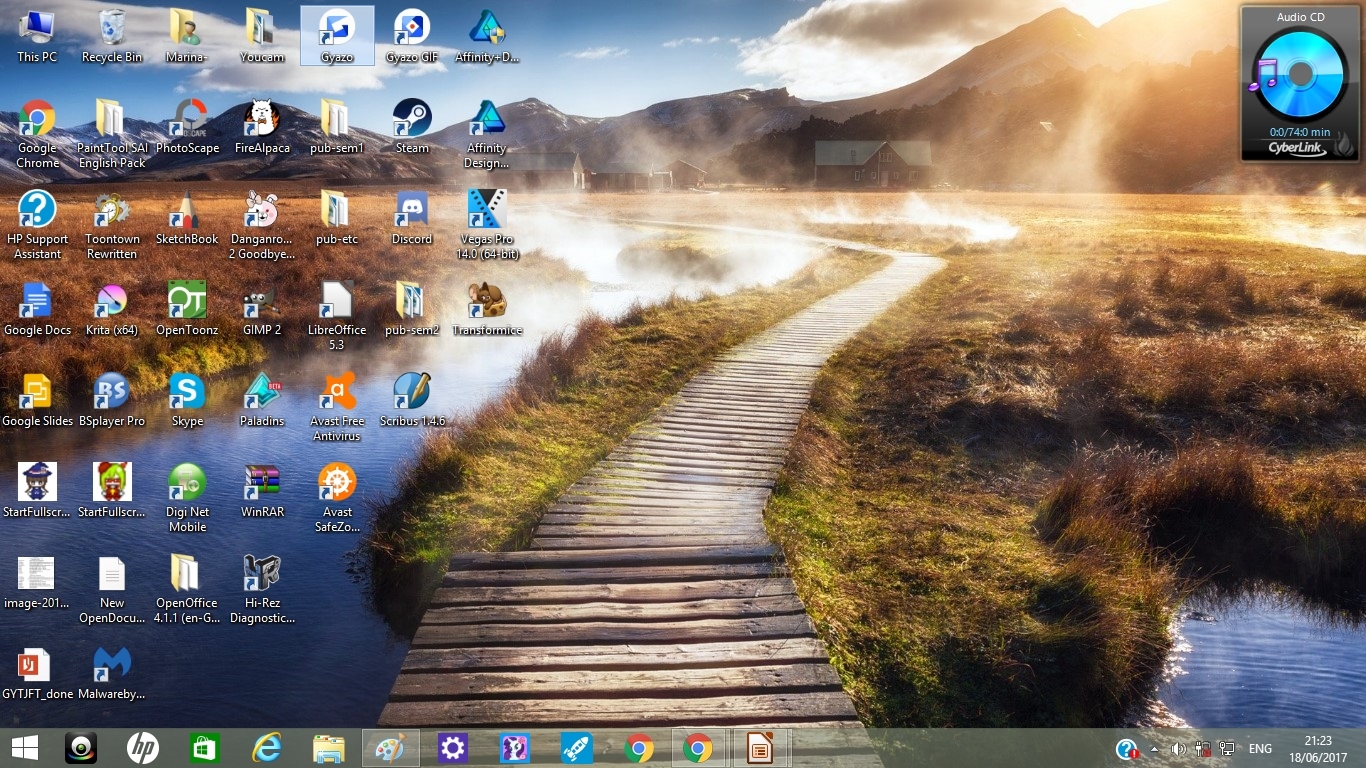Click the Discord desktop shortcut
The width and height of the screenshot is (1366, 768).
tap(412, 218)
